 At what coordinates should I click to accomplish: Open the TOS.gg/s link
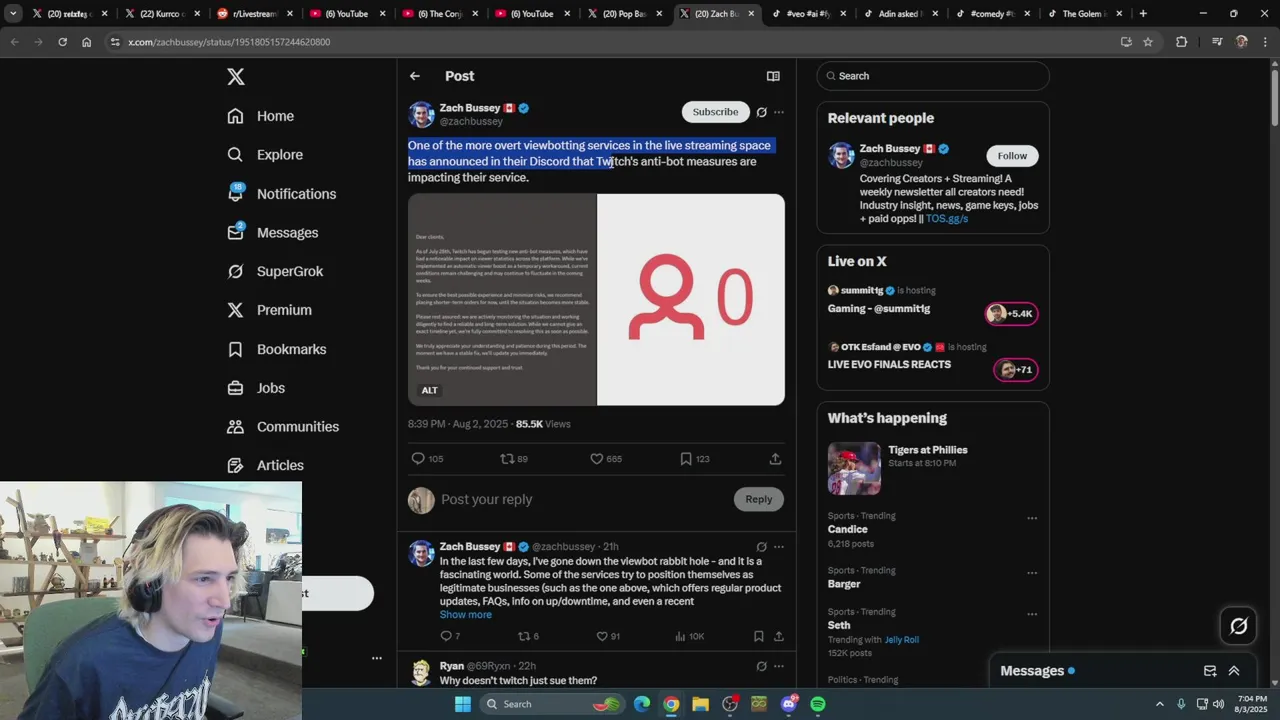point(947,218)
